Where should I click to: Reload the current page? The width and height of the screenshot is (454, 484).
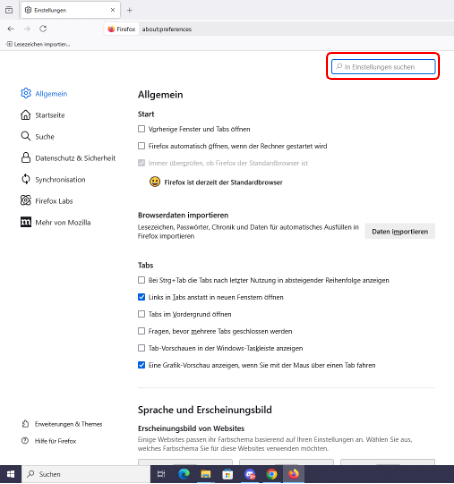click(x=43, y=29)
